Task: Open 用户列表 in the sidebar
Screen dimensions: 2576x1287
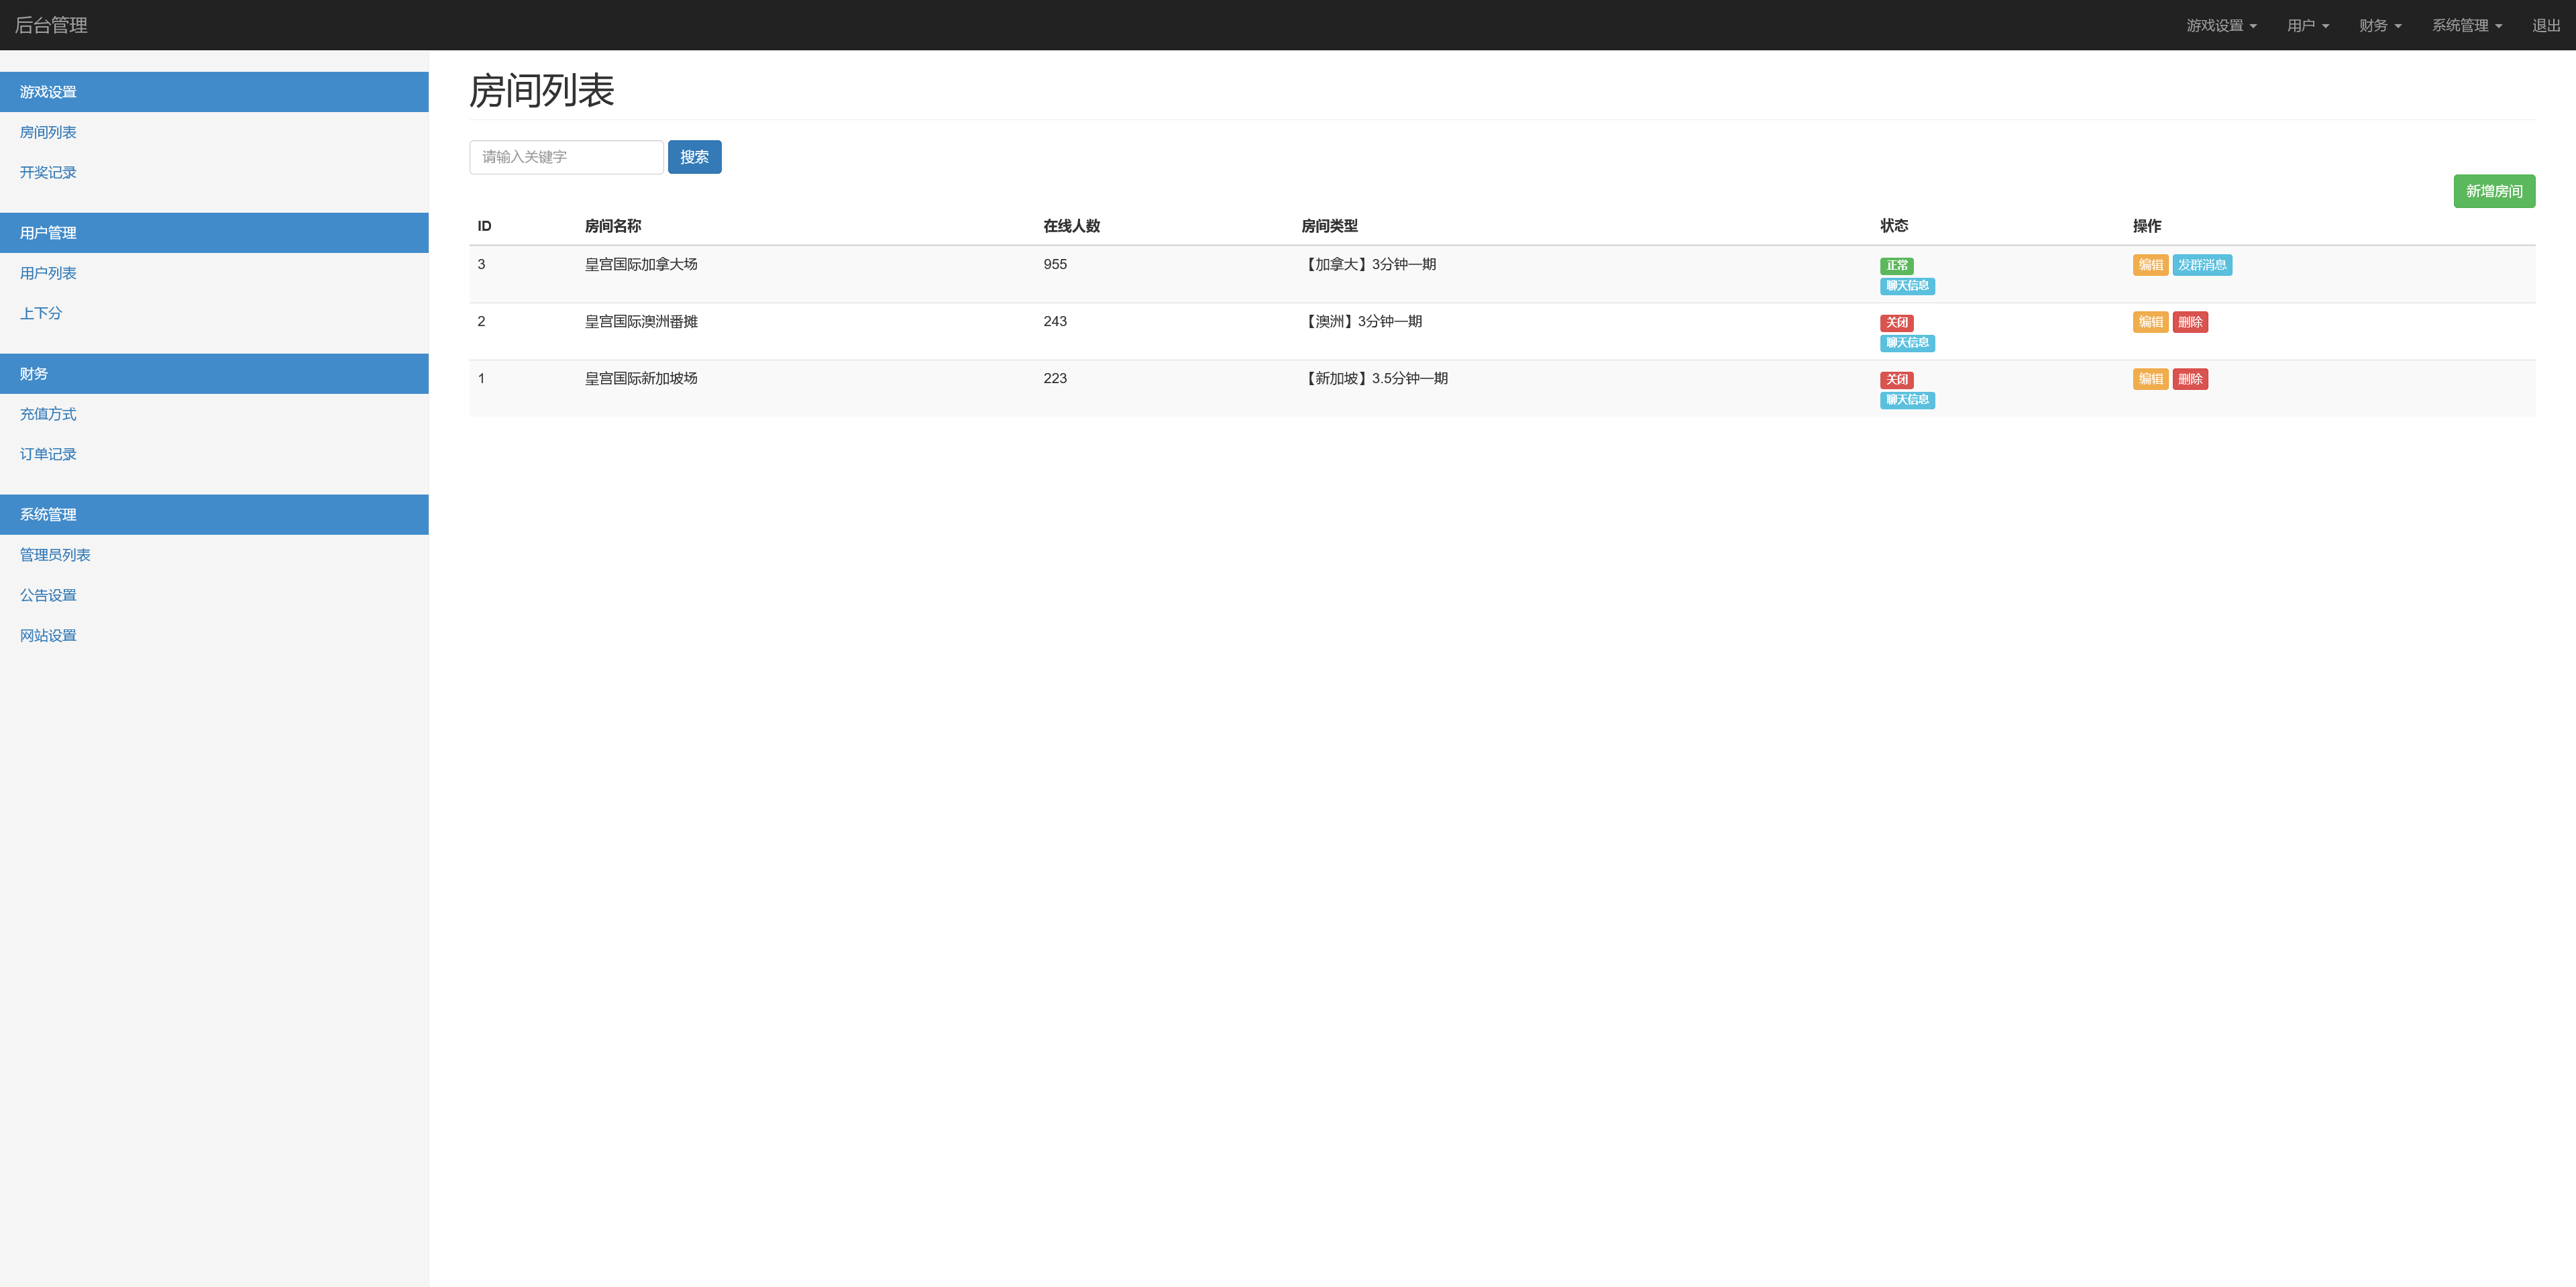Action: pyautogui.click(x=48, y=273)
